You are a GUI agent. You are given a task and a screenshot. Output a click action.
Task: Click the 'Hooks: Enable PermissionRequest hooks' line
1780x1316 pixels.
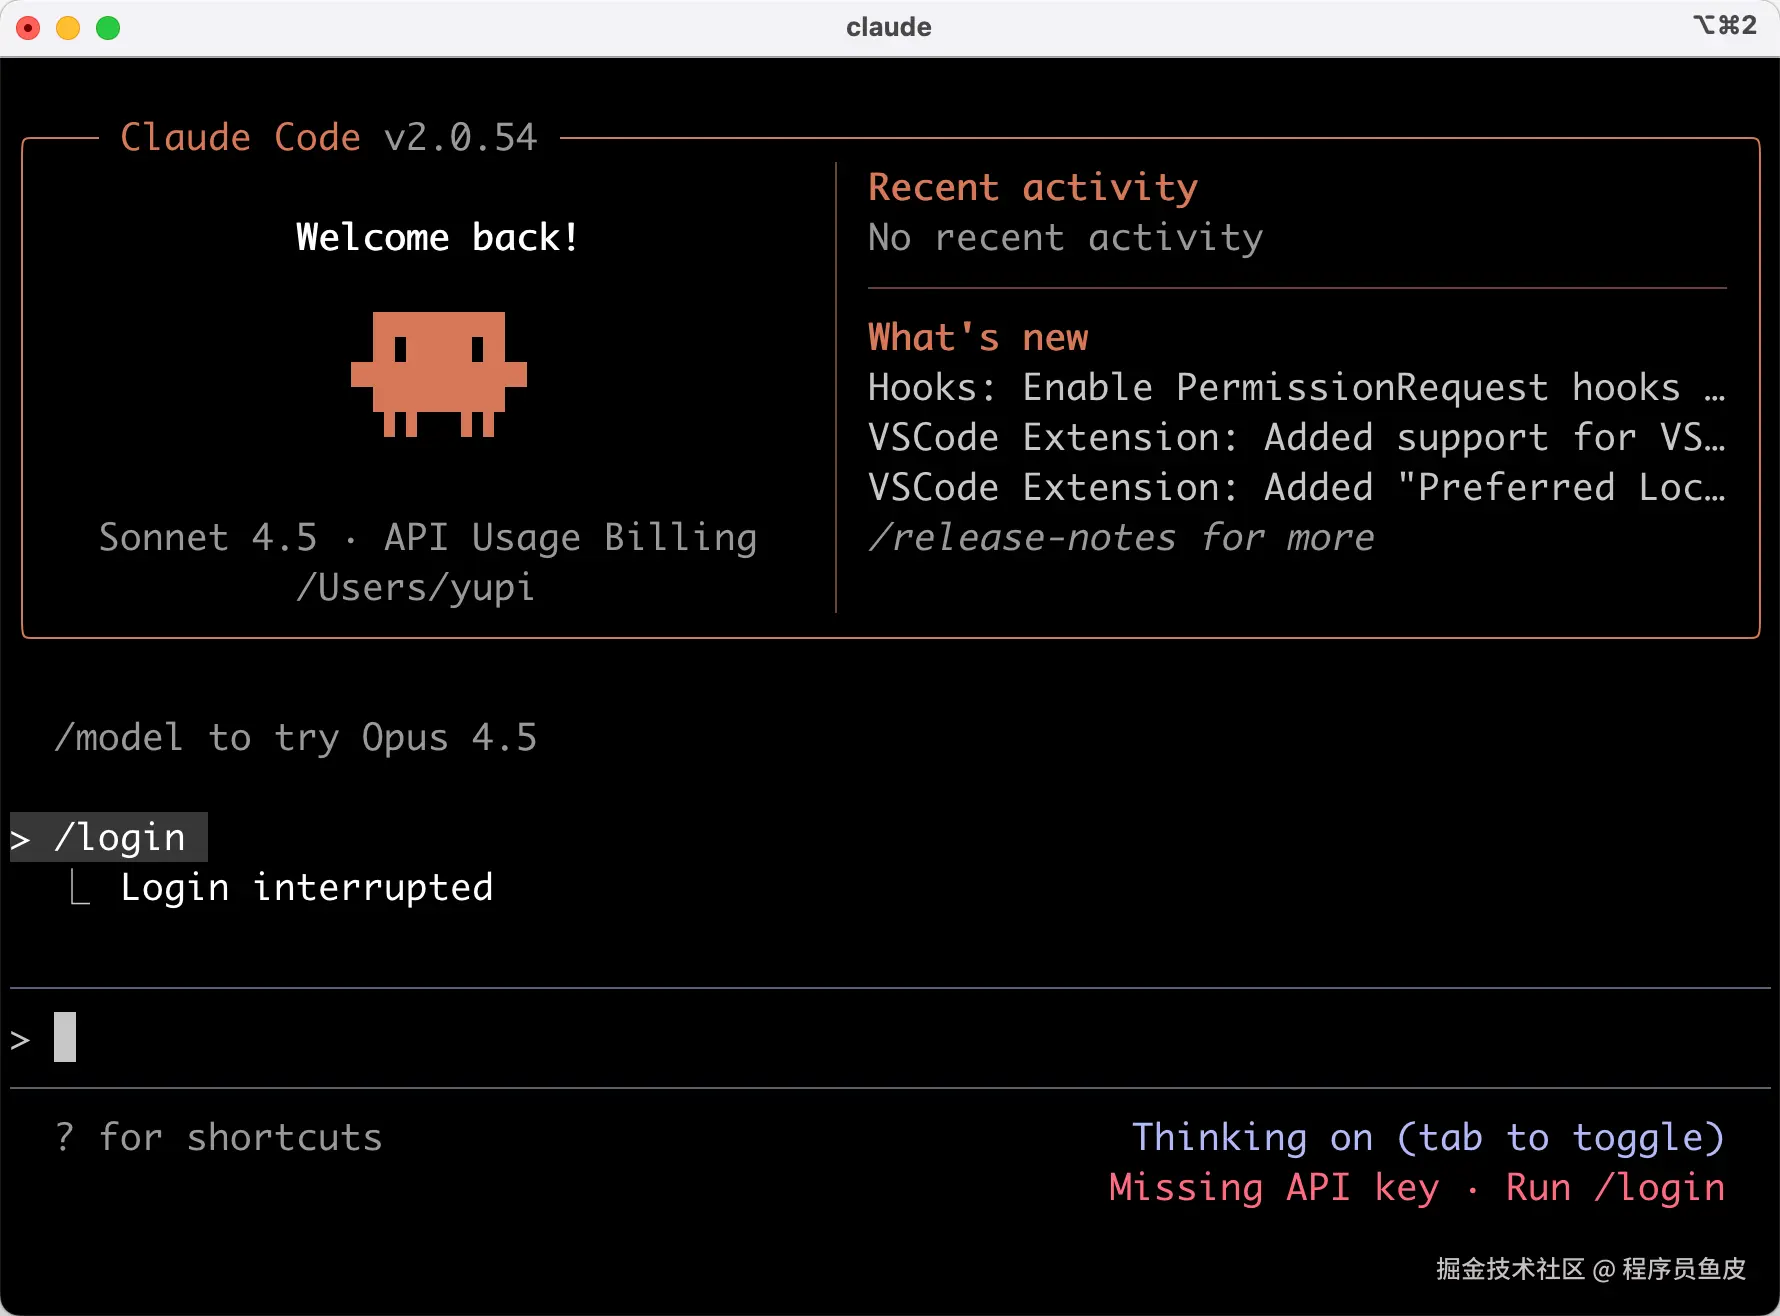[1297, 388]
